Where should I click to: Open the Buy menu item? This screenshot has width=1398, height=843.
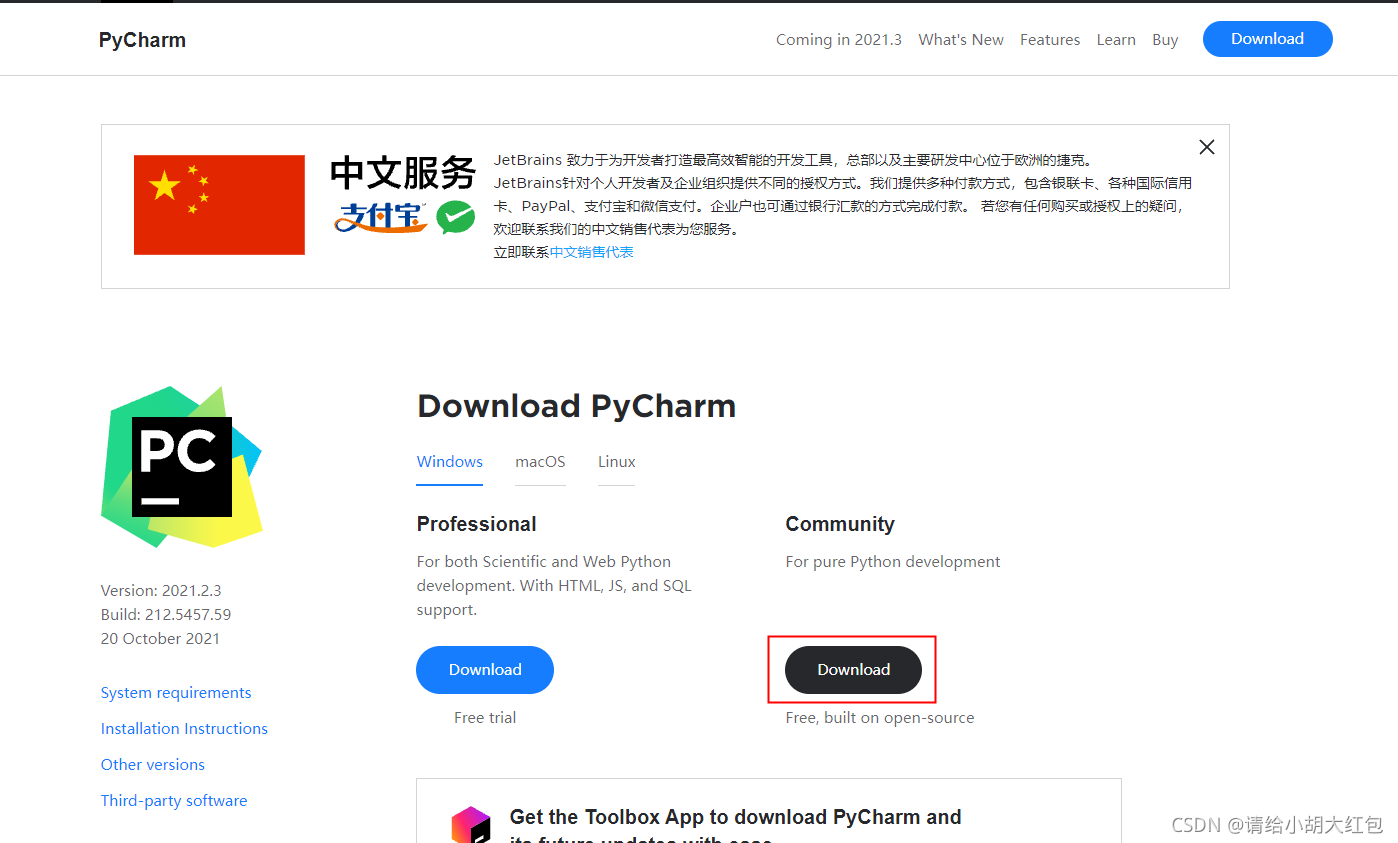click(x=1165, y=39)
